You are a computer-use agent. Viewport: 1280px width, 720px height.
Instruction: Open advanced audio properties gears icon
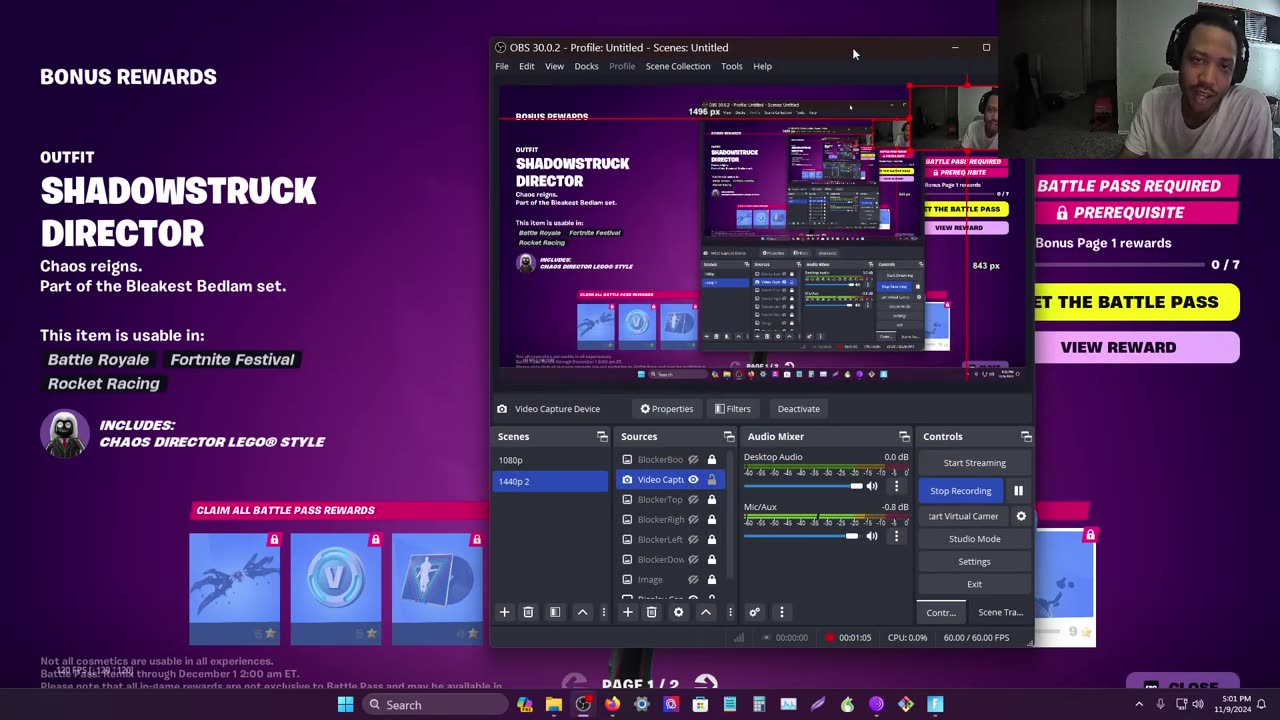[x=755, y=612]
